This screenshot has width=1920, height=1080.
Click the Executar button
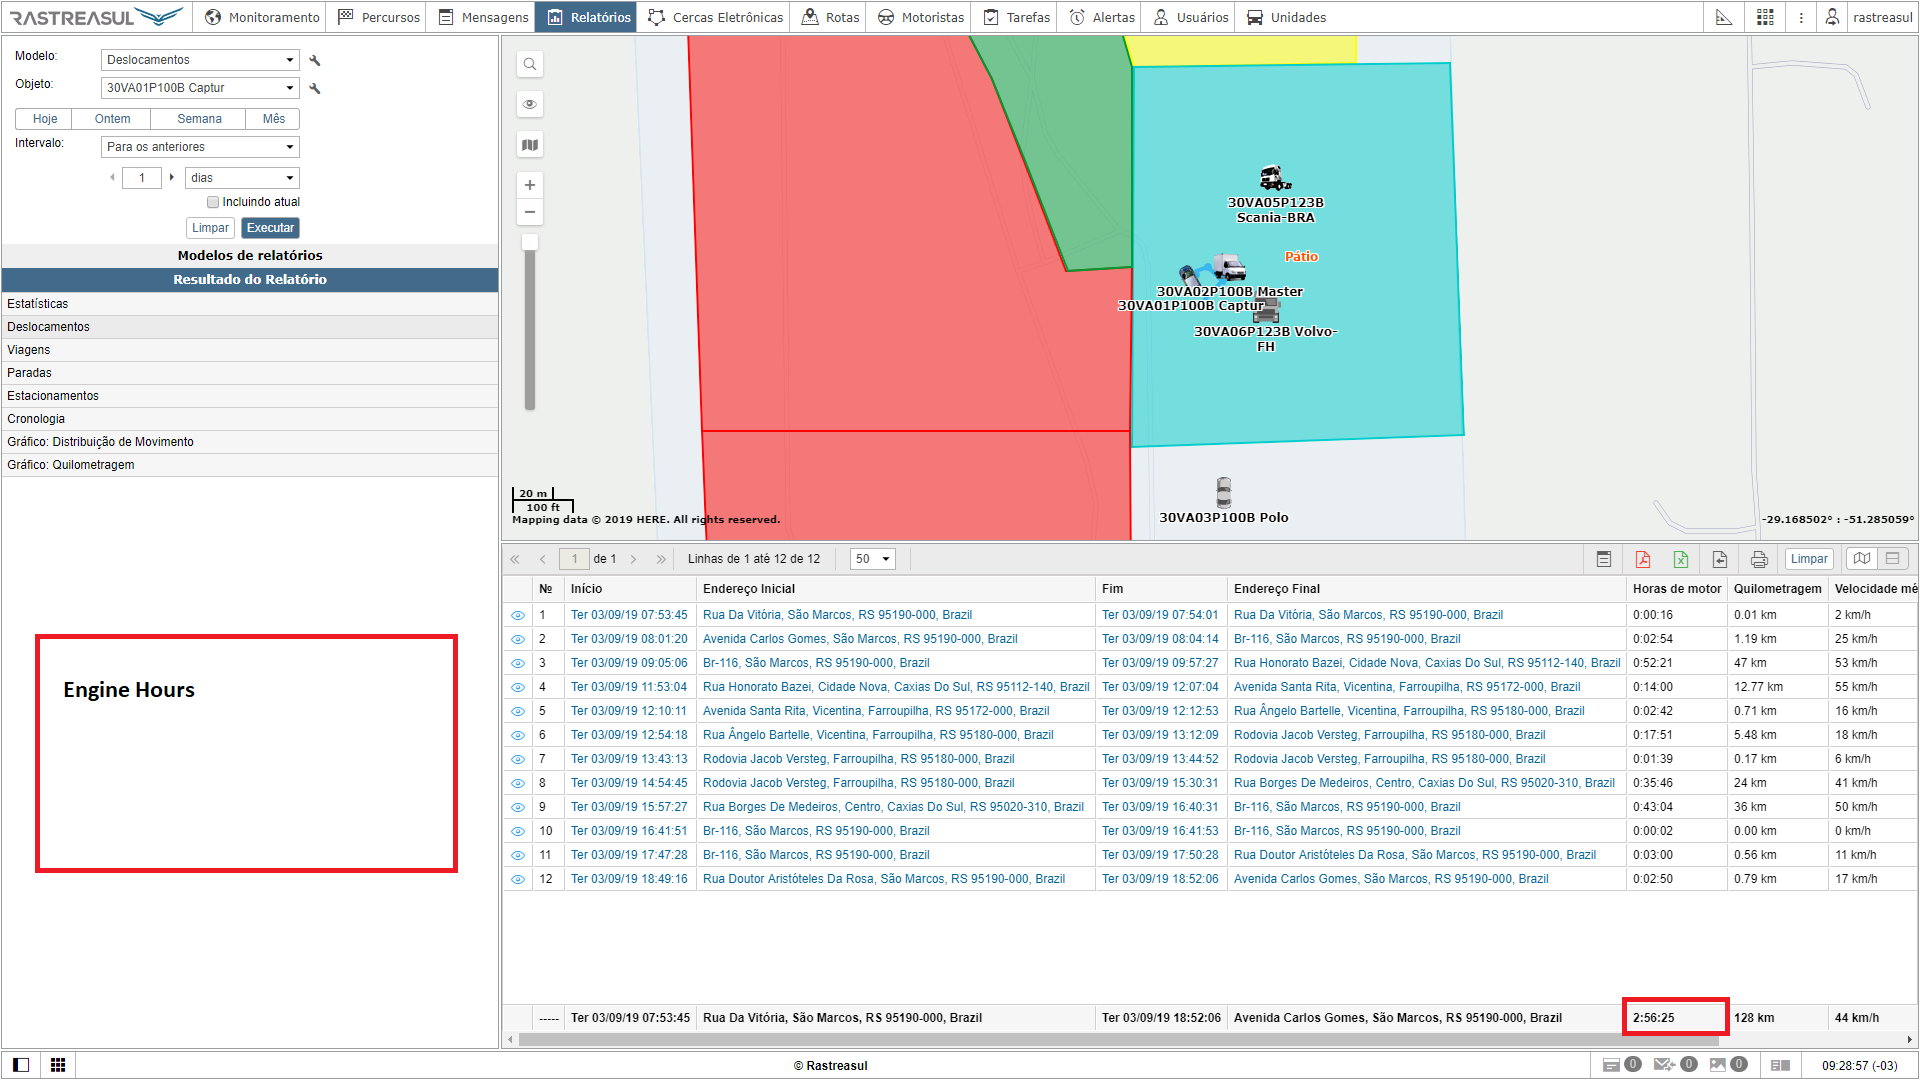point(270,228)
